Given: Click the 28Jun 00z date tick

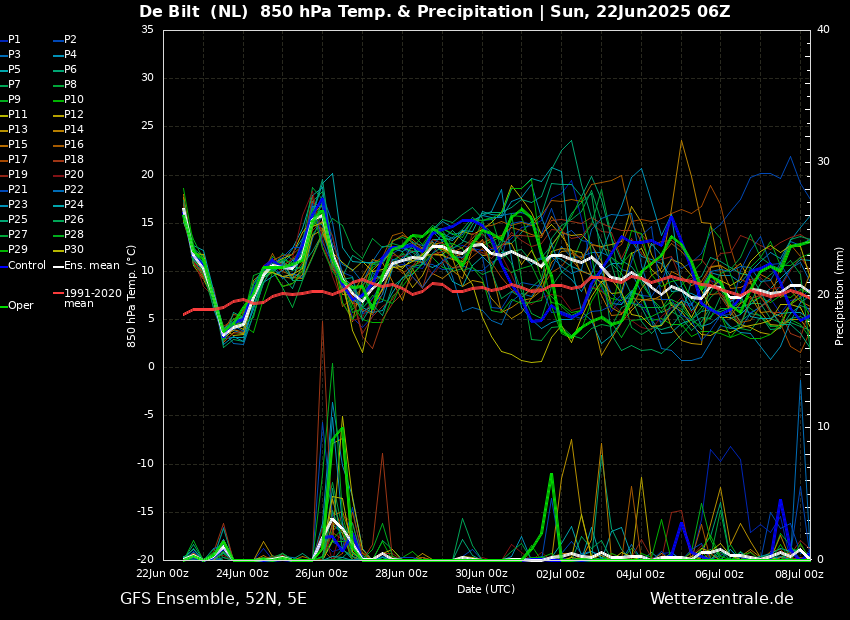Looking at the screenshot, I should click(x=401, y=574).
